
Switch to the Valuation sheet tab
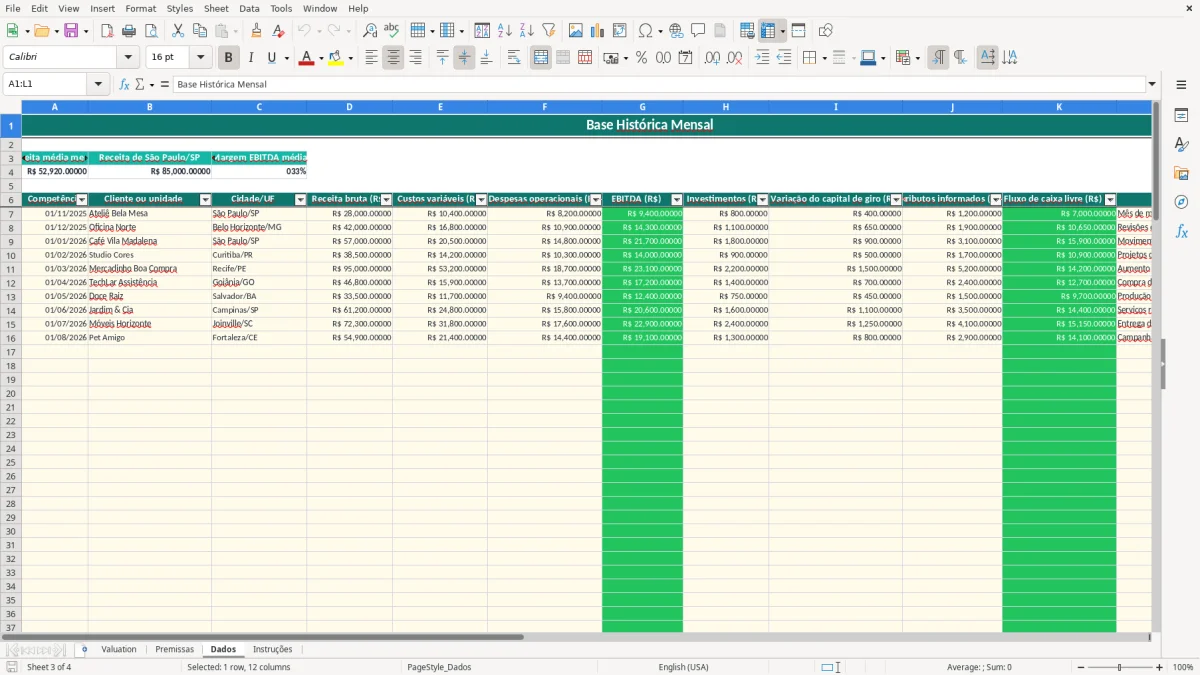coord(119,649)
